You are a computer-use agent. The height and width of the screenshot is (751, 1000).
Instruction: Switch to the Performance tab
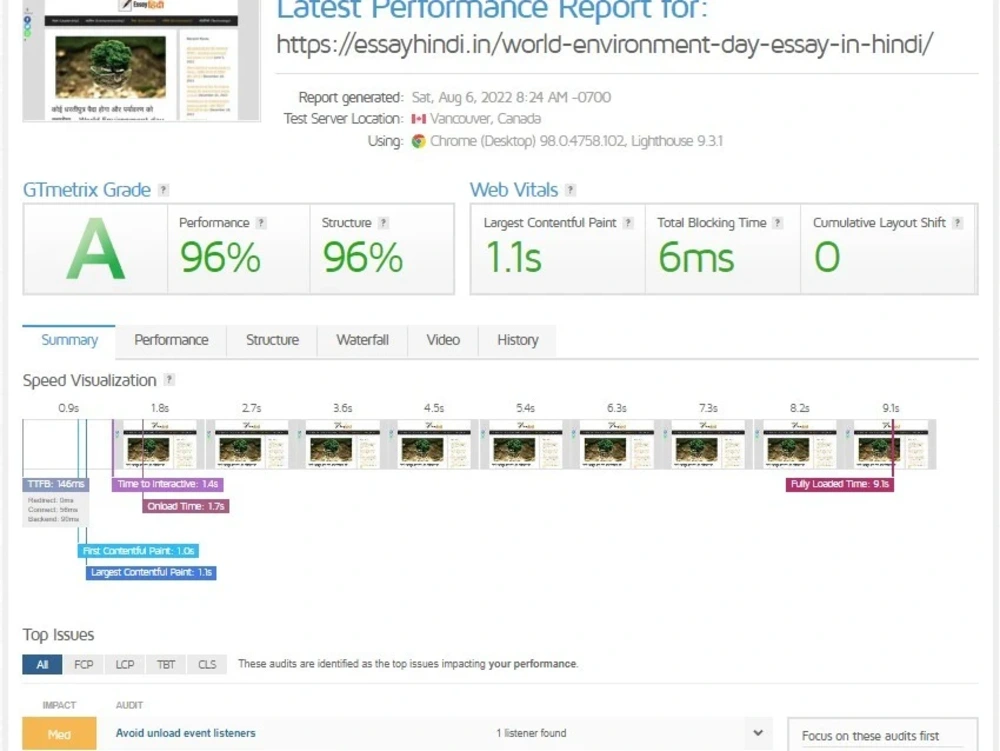[x=171, y=341]
